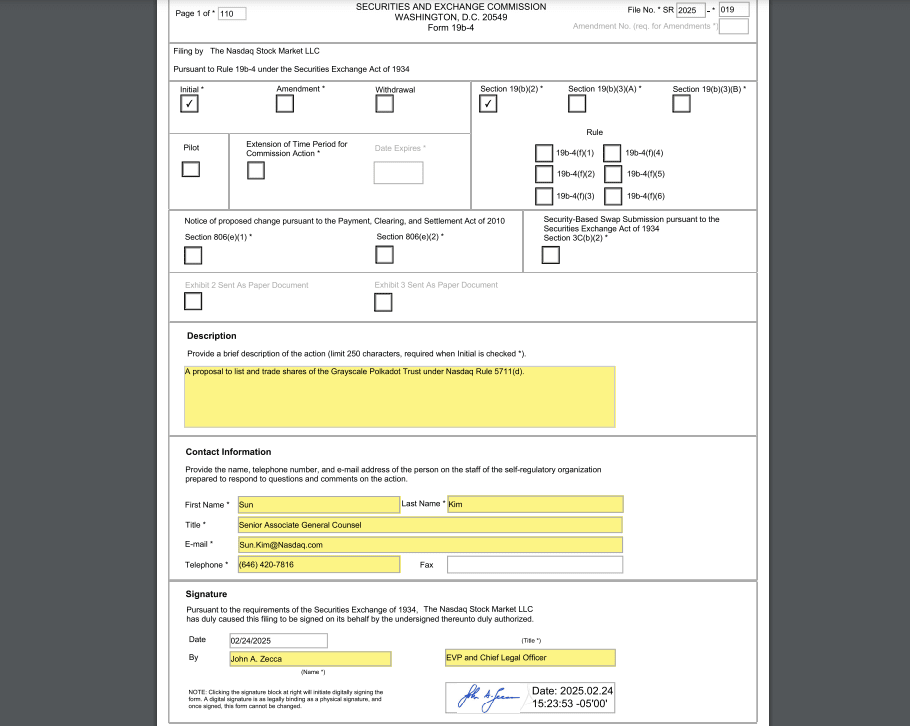The height and width of the screenshot is (726, 910).
Task: Click 'The Nasdaq Stock Market LLC' filing text
Action: (x=265, y=51)
